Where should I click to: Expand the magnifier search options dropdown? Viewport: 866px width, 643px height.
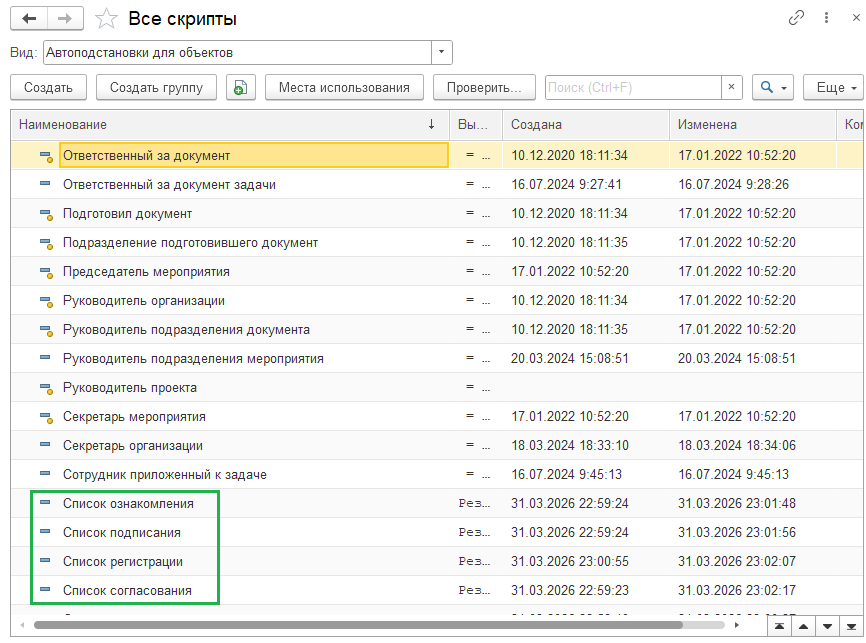tap(773, 88)
